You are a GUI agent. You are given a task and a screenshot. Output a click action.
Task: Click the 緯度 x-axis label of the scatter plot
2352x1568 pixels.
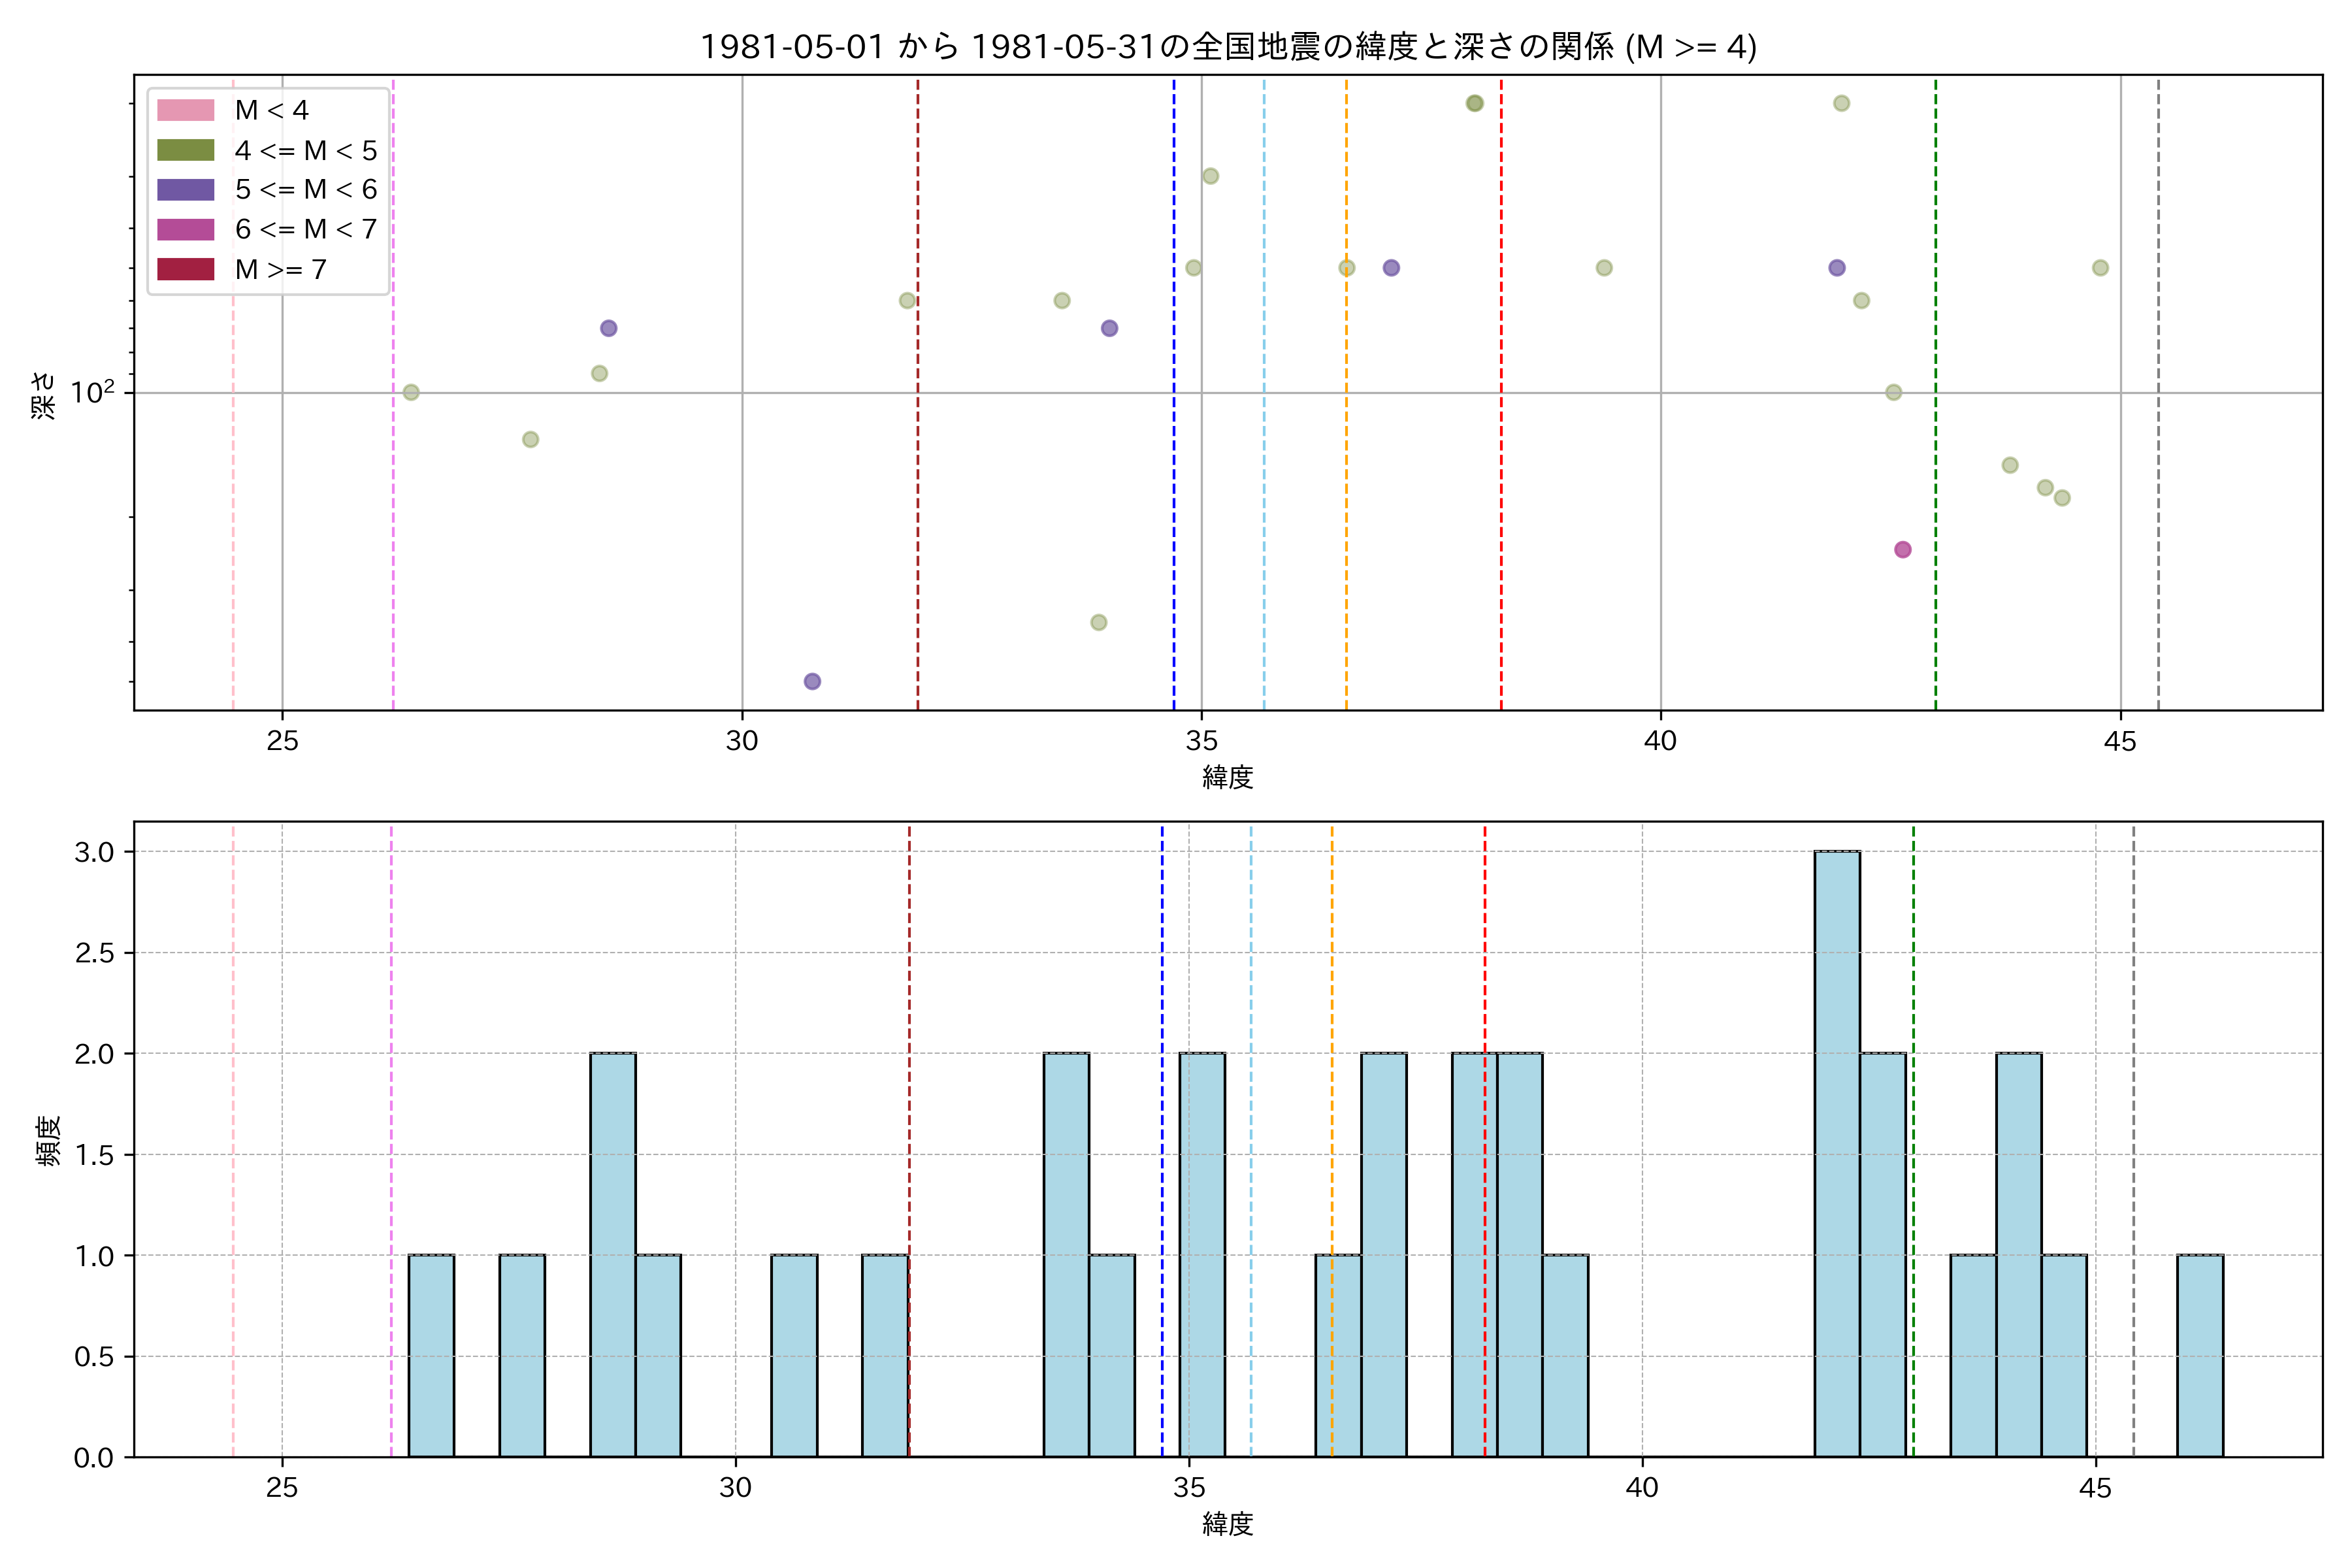pos(1227,777)
